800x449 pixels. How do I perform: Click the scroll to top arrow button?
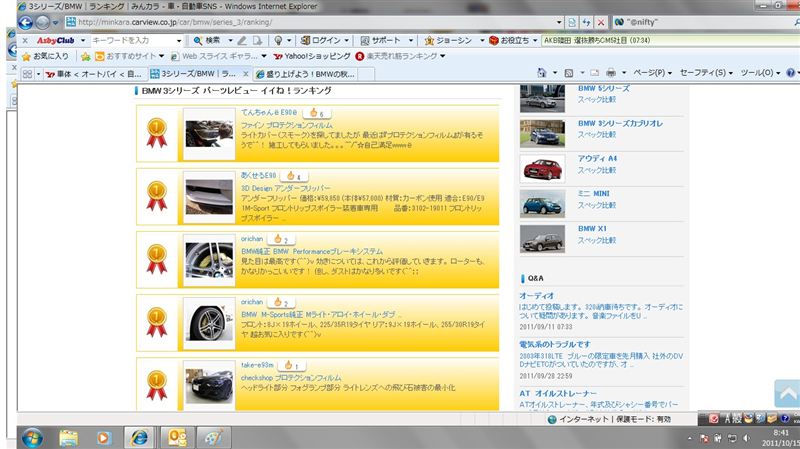[x=787, y=393]
